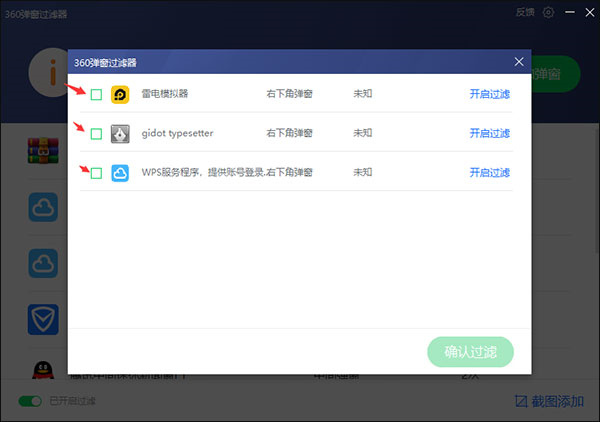Viewport: 600px width, 422px height.
Task: Enable 开启过滤 for gidot typesetter
Action: click(490, 134)
